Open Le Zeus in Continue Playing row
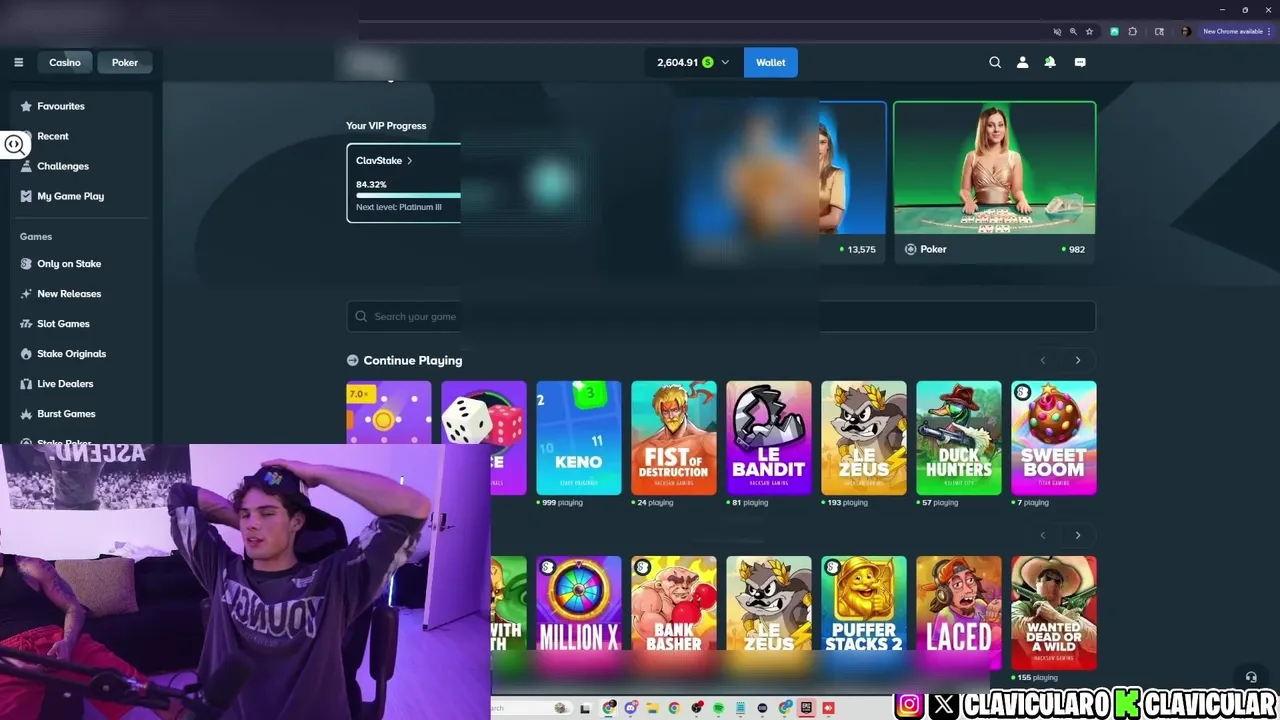This screenshot has width=1280, height=720. (864, 438)
